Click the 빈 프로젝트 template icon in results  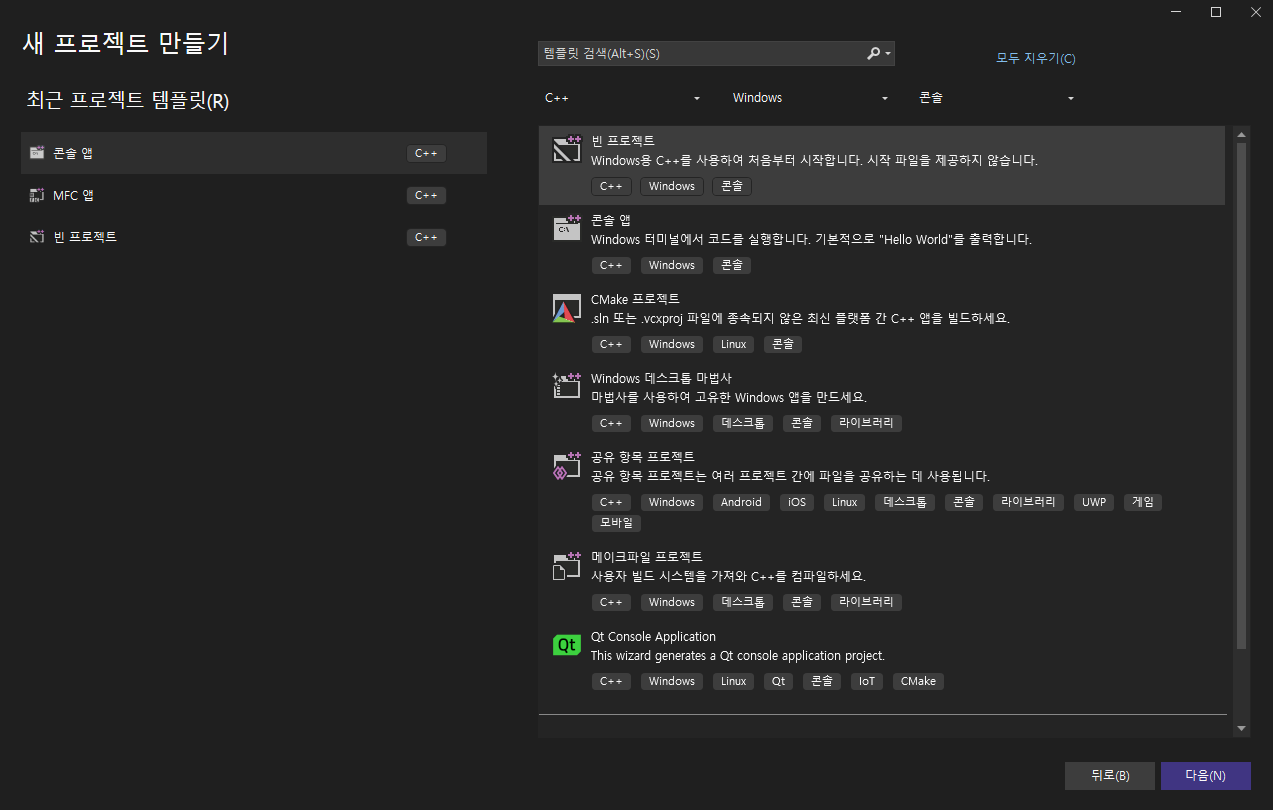(567, 149)
